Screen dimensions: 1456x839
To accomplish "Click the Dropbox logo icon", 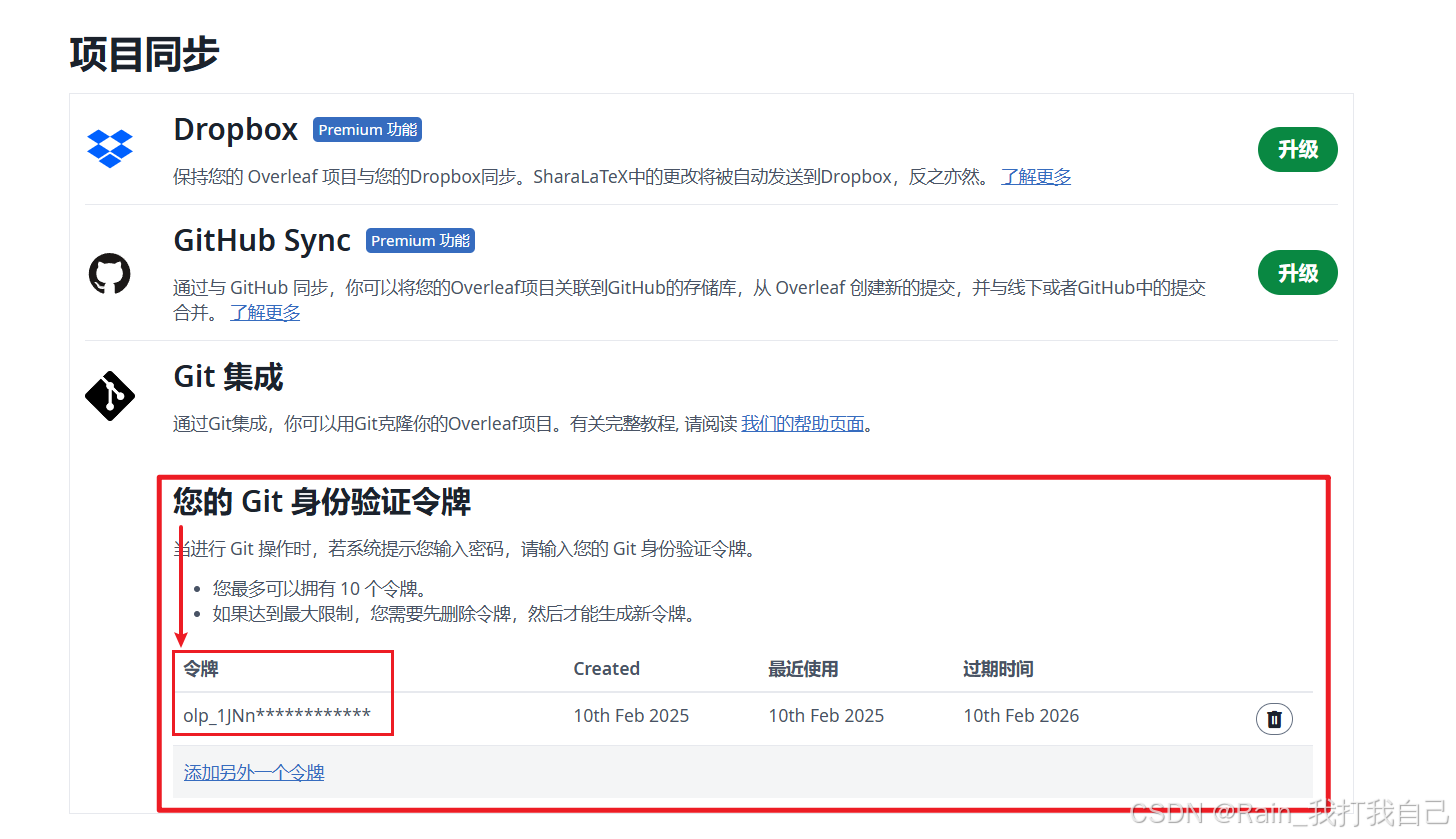I will [110, 148].
